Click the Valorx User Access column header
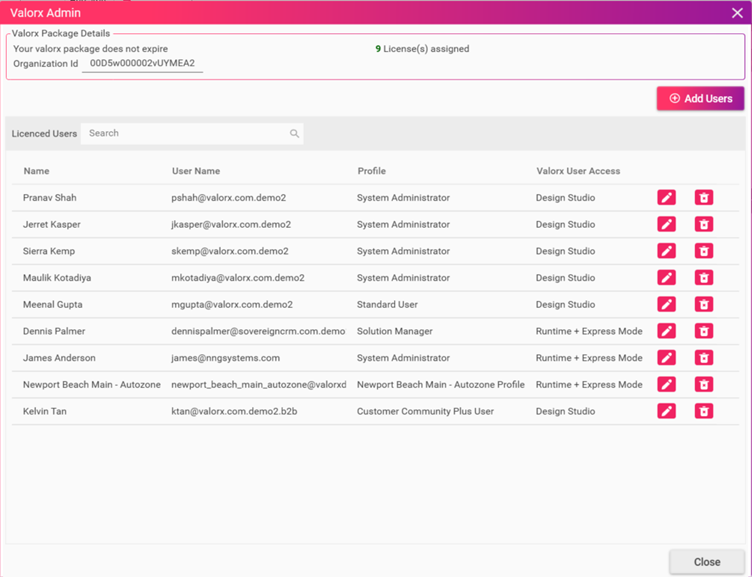This screenshot has height=577, width=752. pos(578,171)
